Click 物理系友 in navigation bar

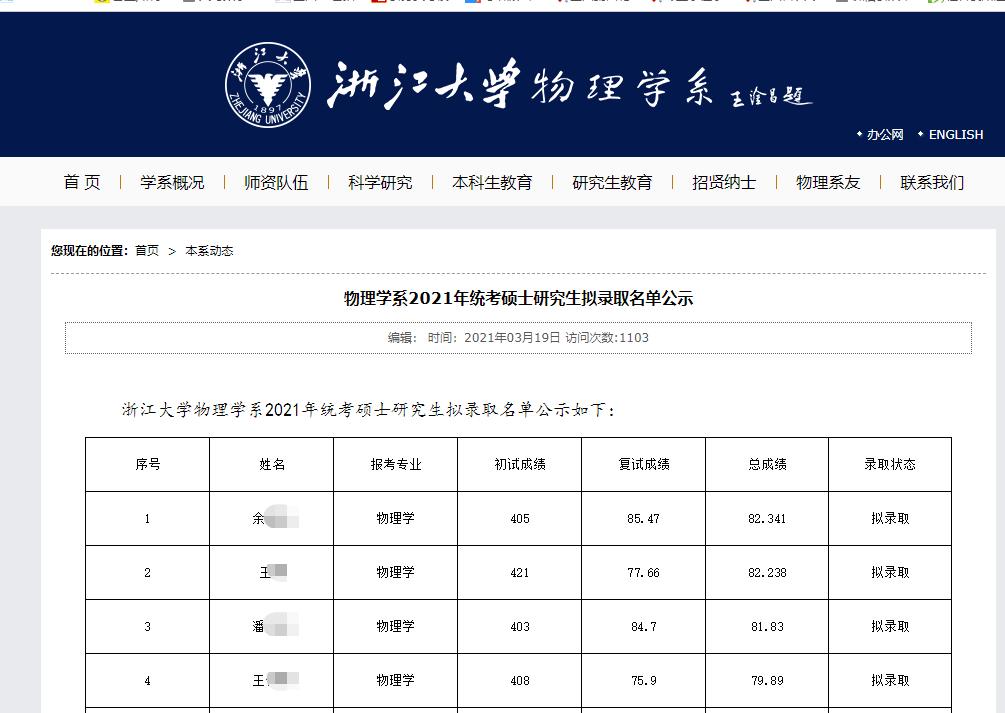pos(828,182)
